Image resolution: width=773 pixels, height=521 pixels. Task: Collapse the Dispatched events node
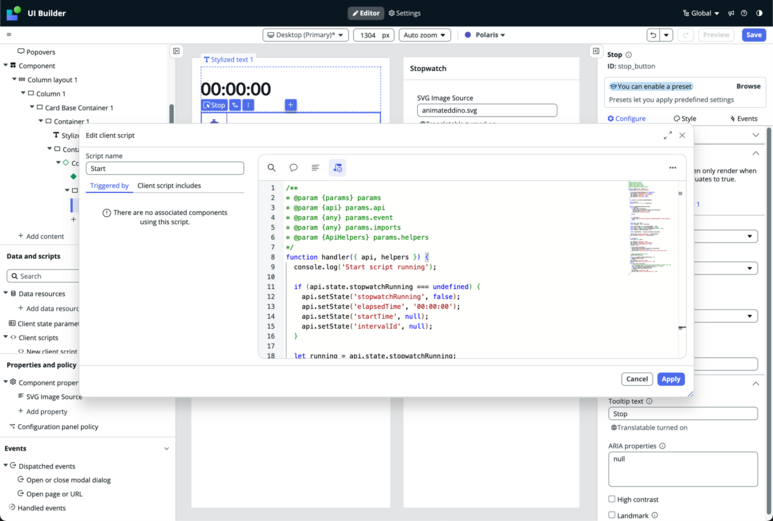click(6, 465)
